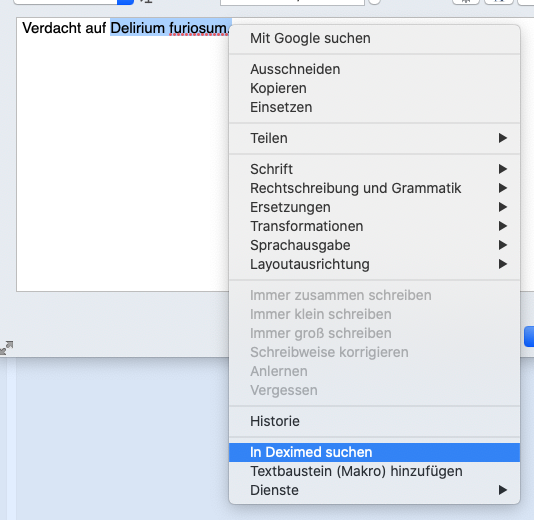Choose 'Textbaustein (Makro) hinzufügen'
This screenshot has width=534, height=520.
(x=374, y=471)
